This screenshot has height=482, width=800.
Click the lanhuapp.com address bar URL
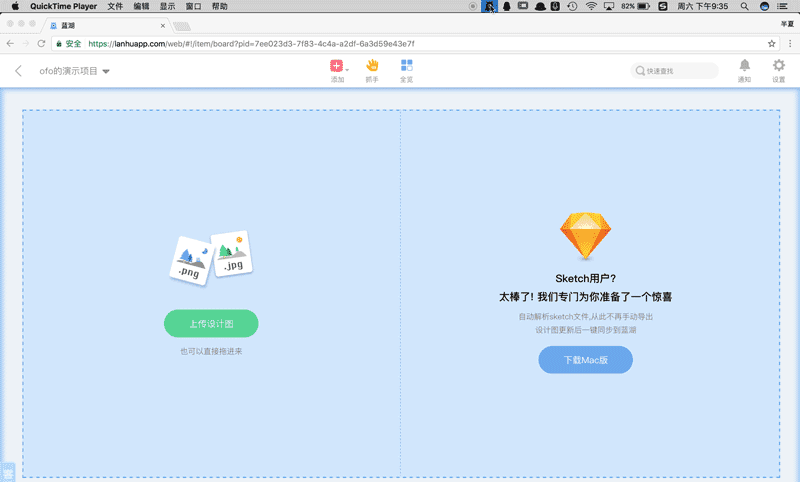click(251, 44)
